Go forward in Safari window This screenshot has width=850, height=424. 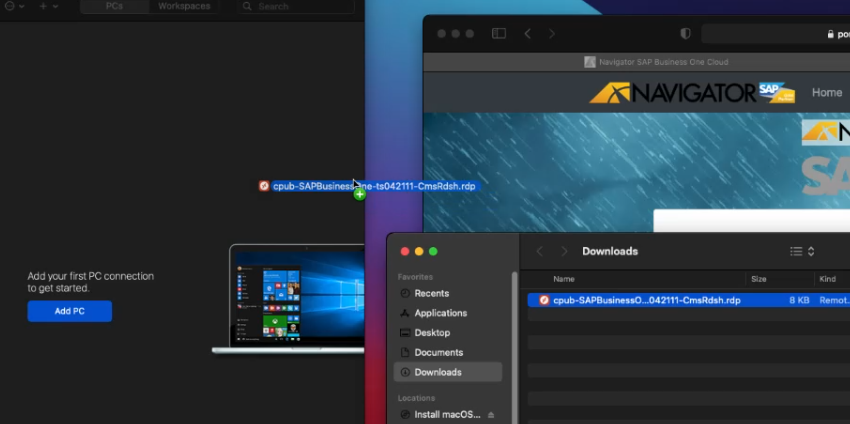tap(552, 34)
